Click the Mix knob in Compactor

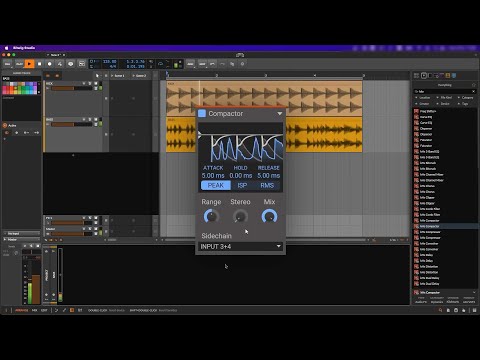[269, 216]
